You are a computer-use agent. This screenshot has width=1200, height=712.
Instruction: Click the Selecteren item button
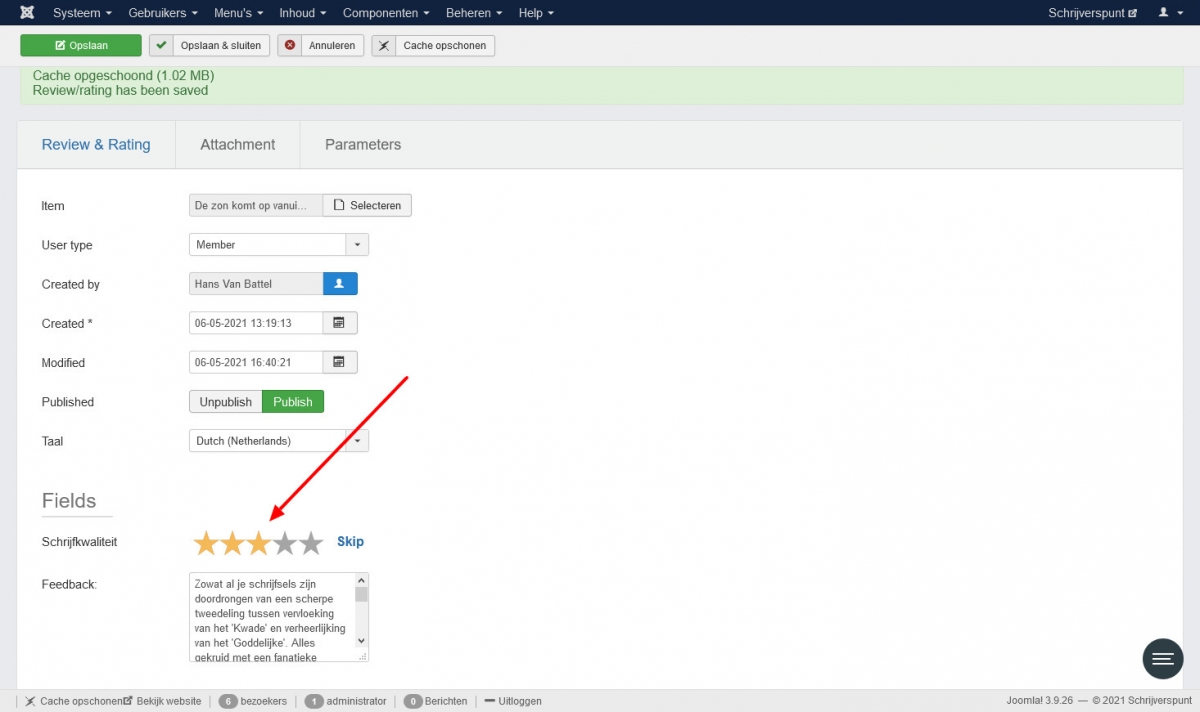click(367, 206)
